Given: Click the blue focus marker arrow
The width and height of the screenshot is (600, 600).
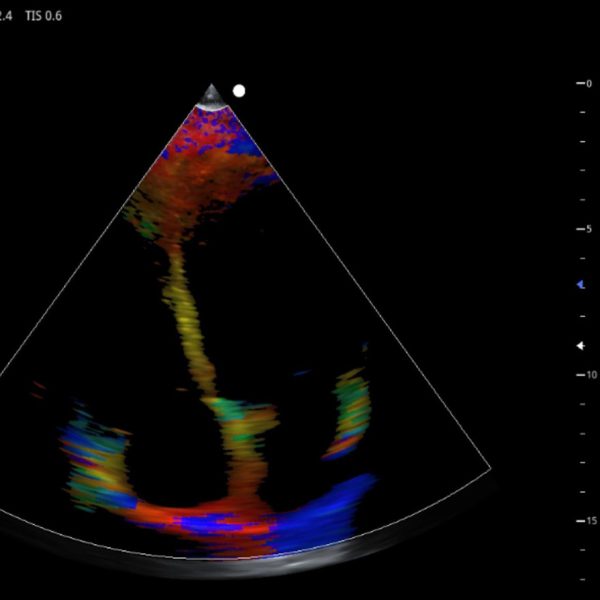Looking at the screenshot, I should [x=580, y=285].
